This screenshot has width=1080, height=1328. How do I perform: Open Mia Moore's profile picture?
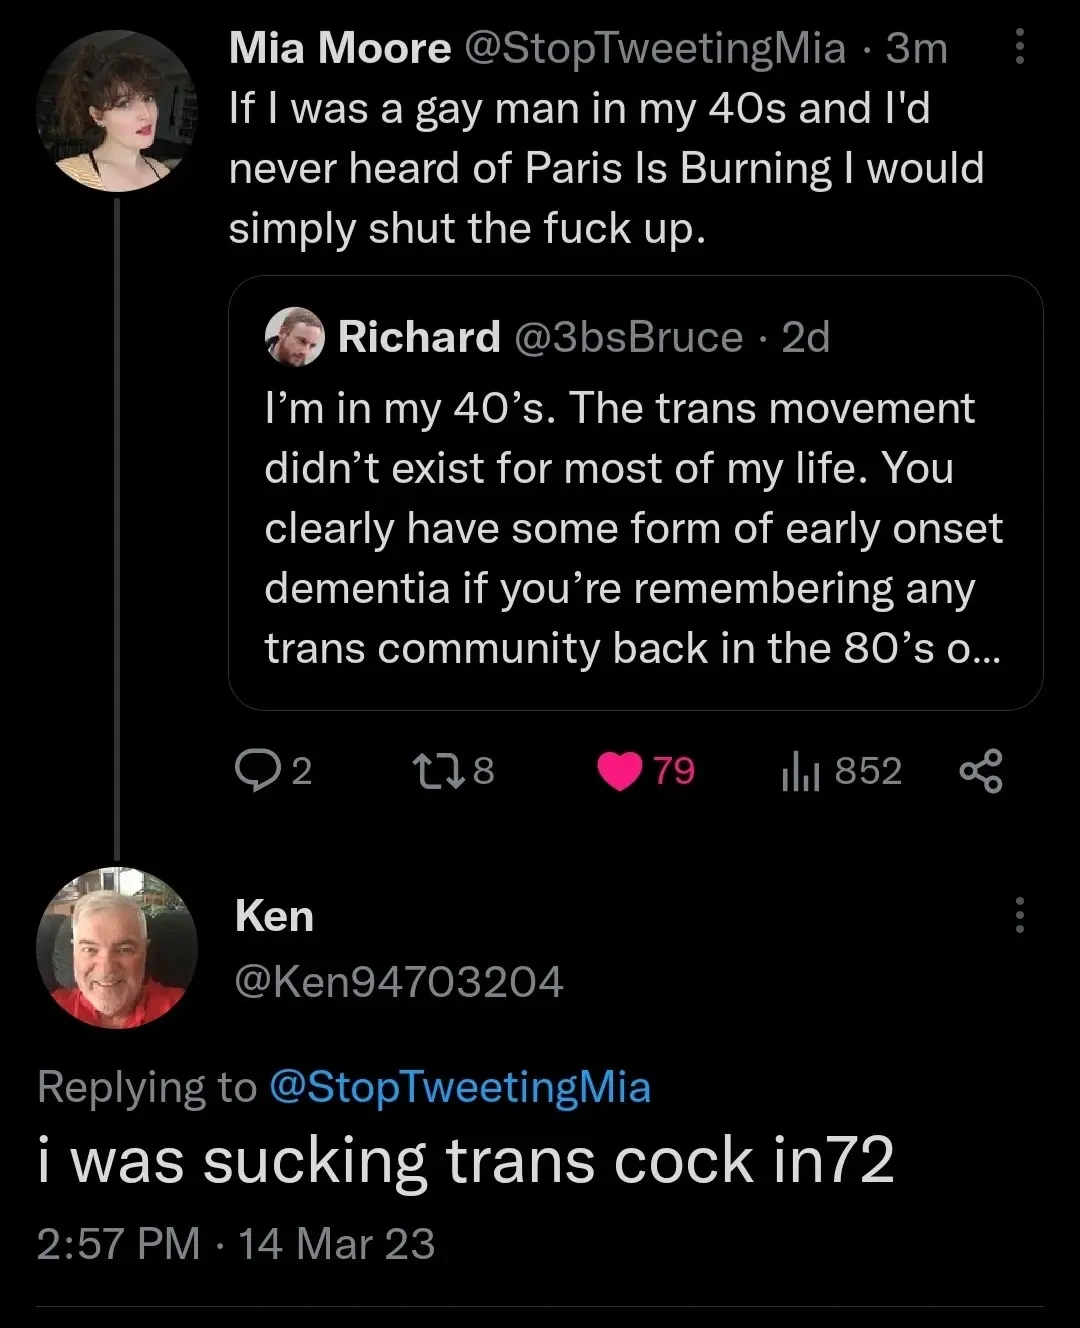click(x=117, y=111)
